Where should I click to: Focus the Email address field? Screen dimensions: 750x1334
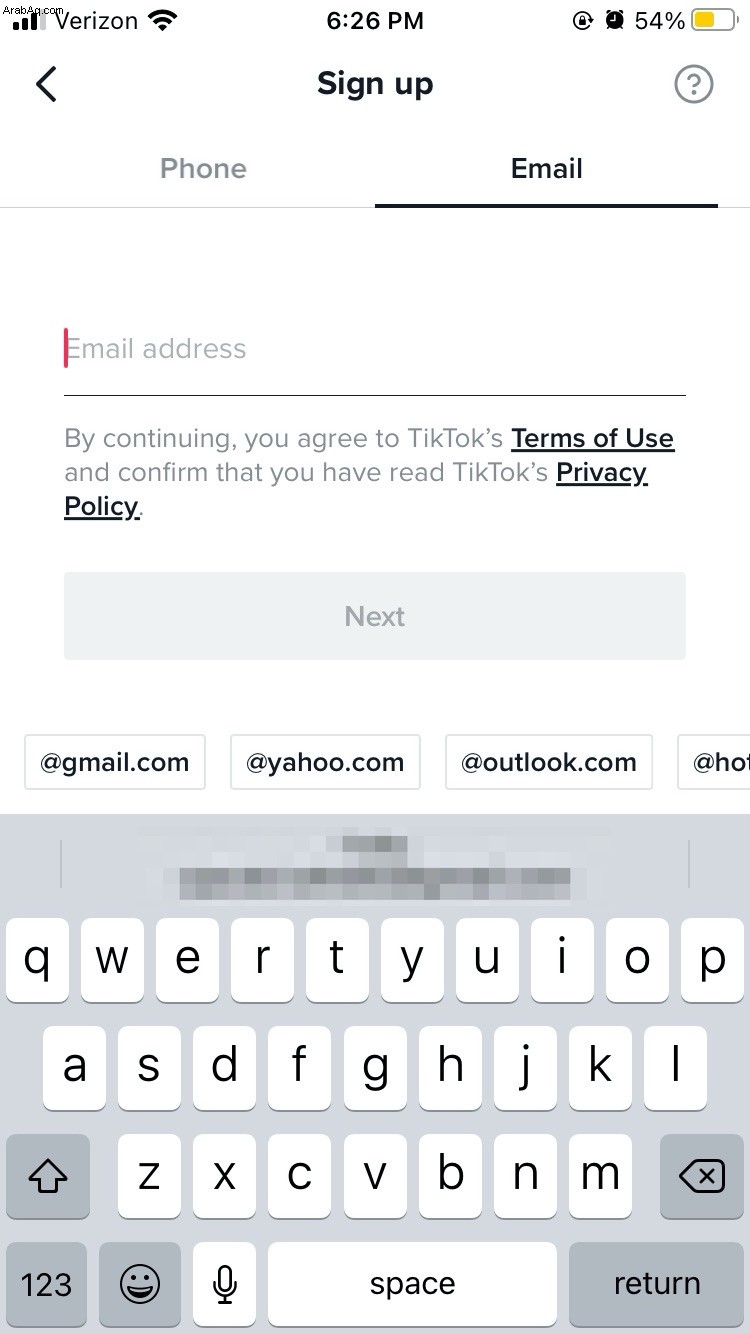click(x=375, y=349)
